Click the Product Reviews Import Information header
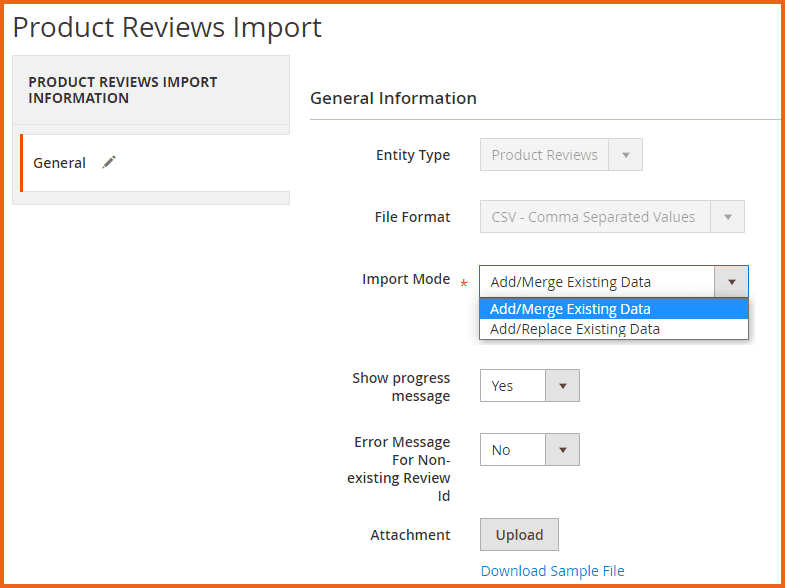The width and height of the screenshot is (785, 588). click(122, 90)
